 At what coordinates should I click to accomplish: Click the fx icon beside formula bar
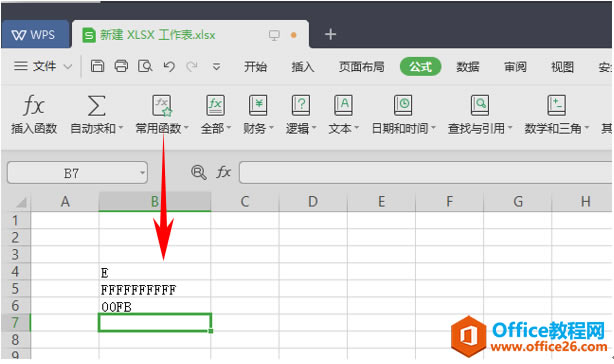(224, 172)
